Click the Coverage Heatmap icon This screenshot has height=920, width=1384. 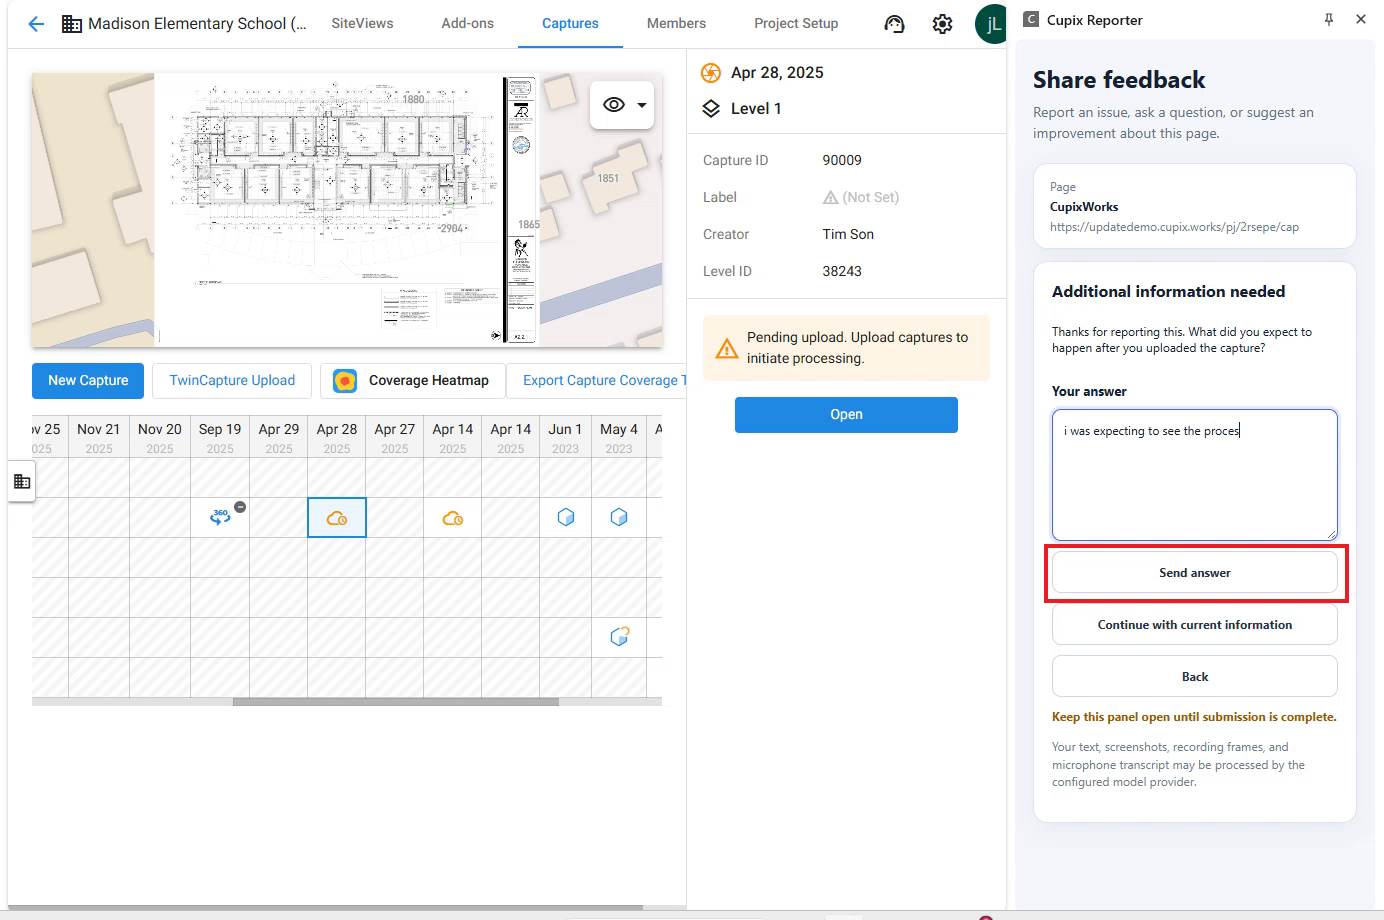[345, 381]
